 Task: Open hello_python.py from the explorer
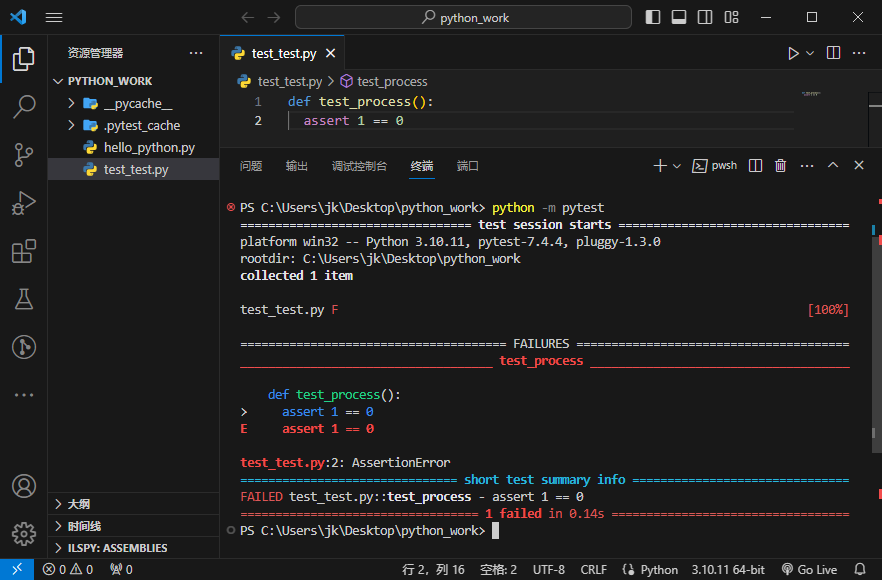click(134, 147)
